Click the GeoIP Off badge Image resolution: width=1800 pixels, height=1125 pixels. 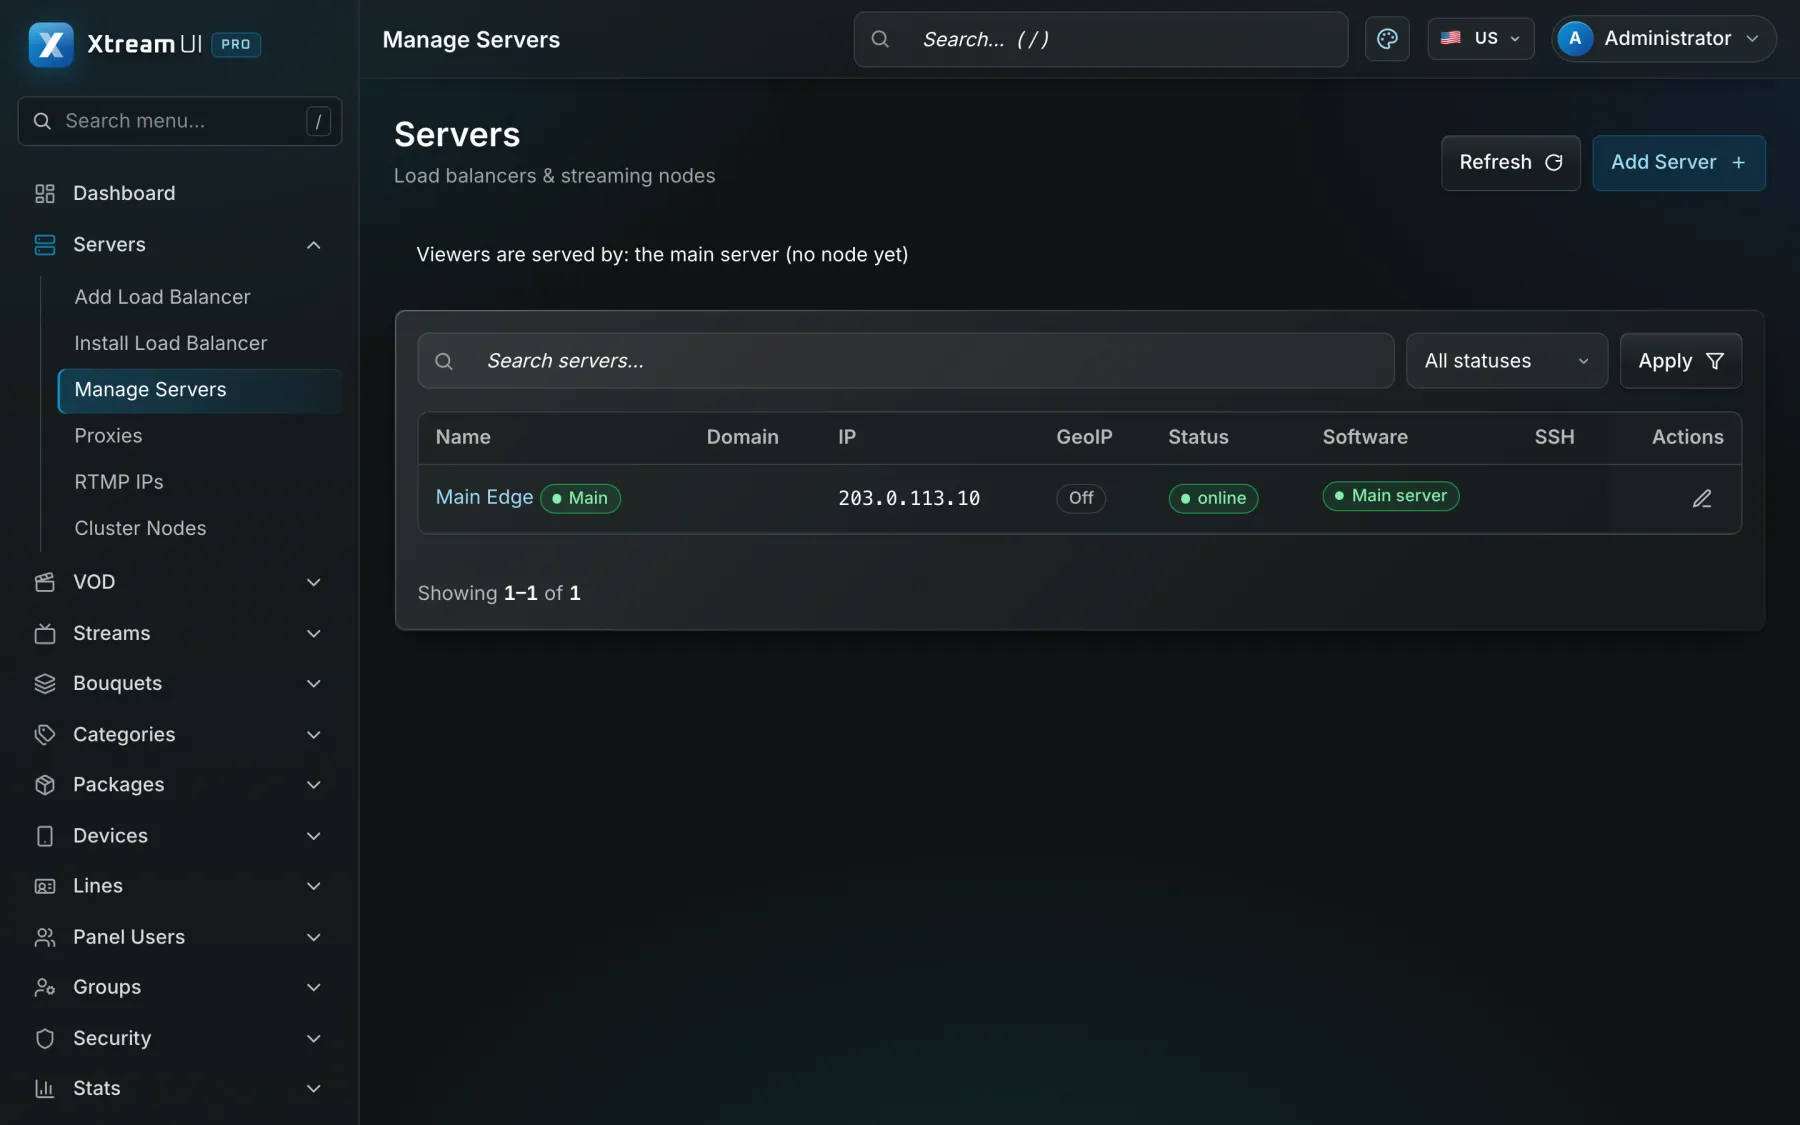click(1080, 498)
